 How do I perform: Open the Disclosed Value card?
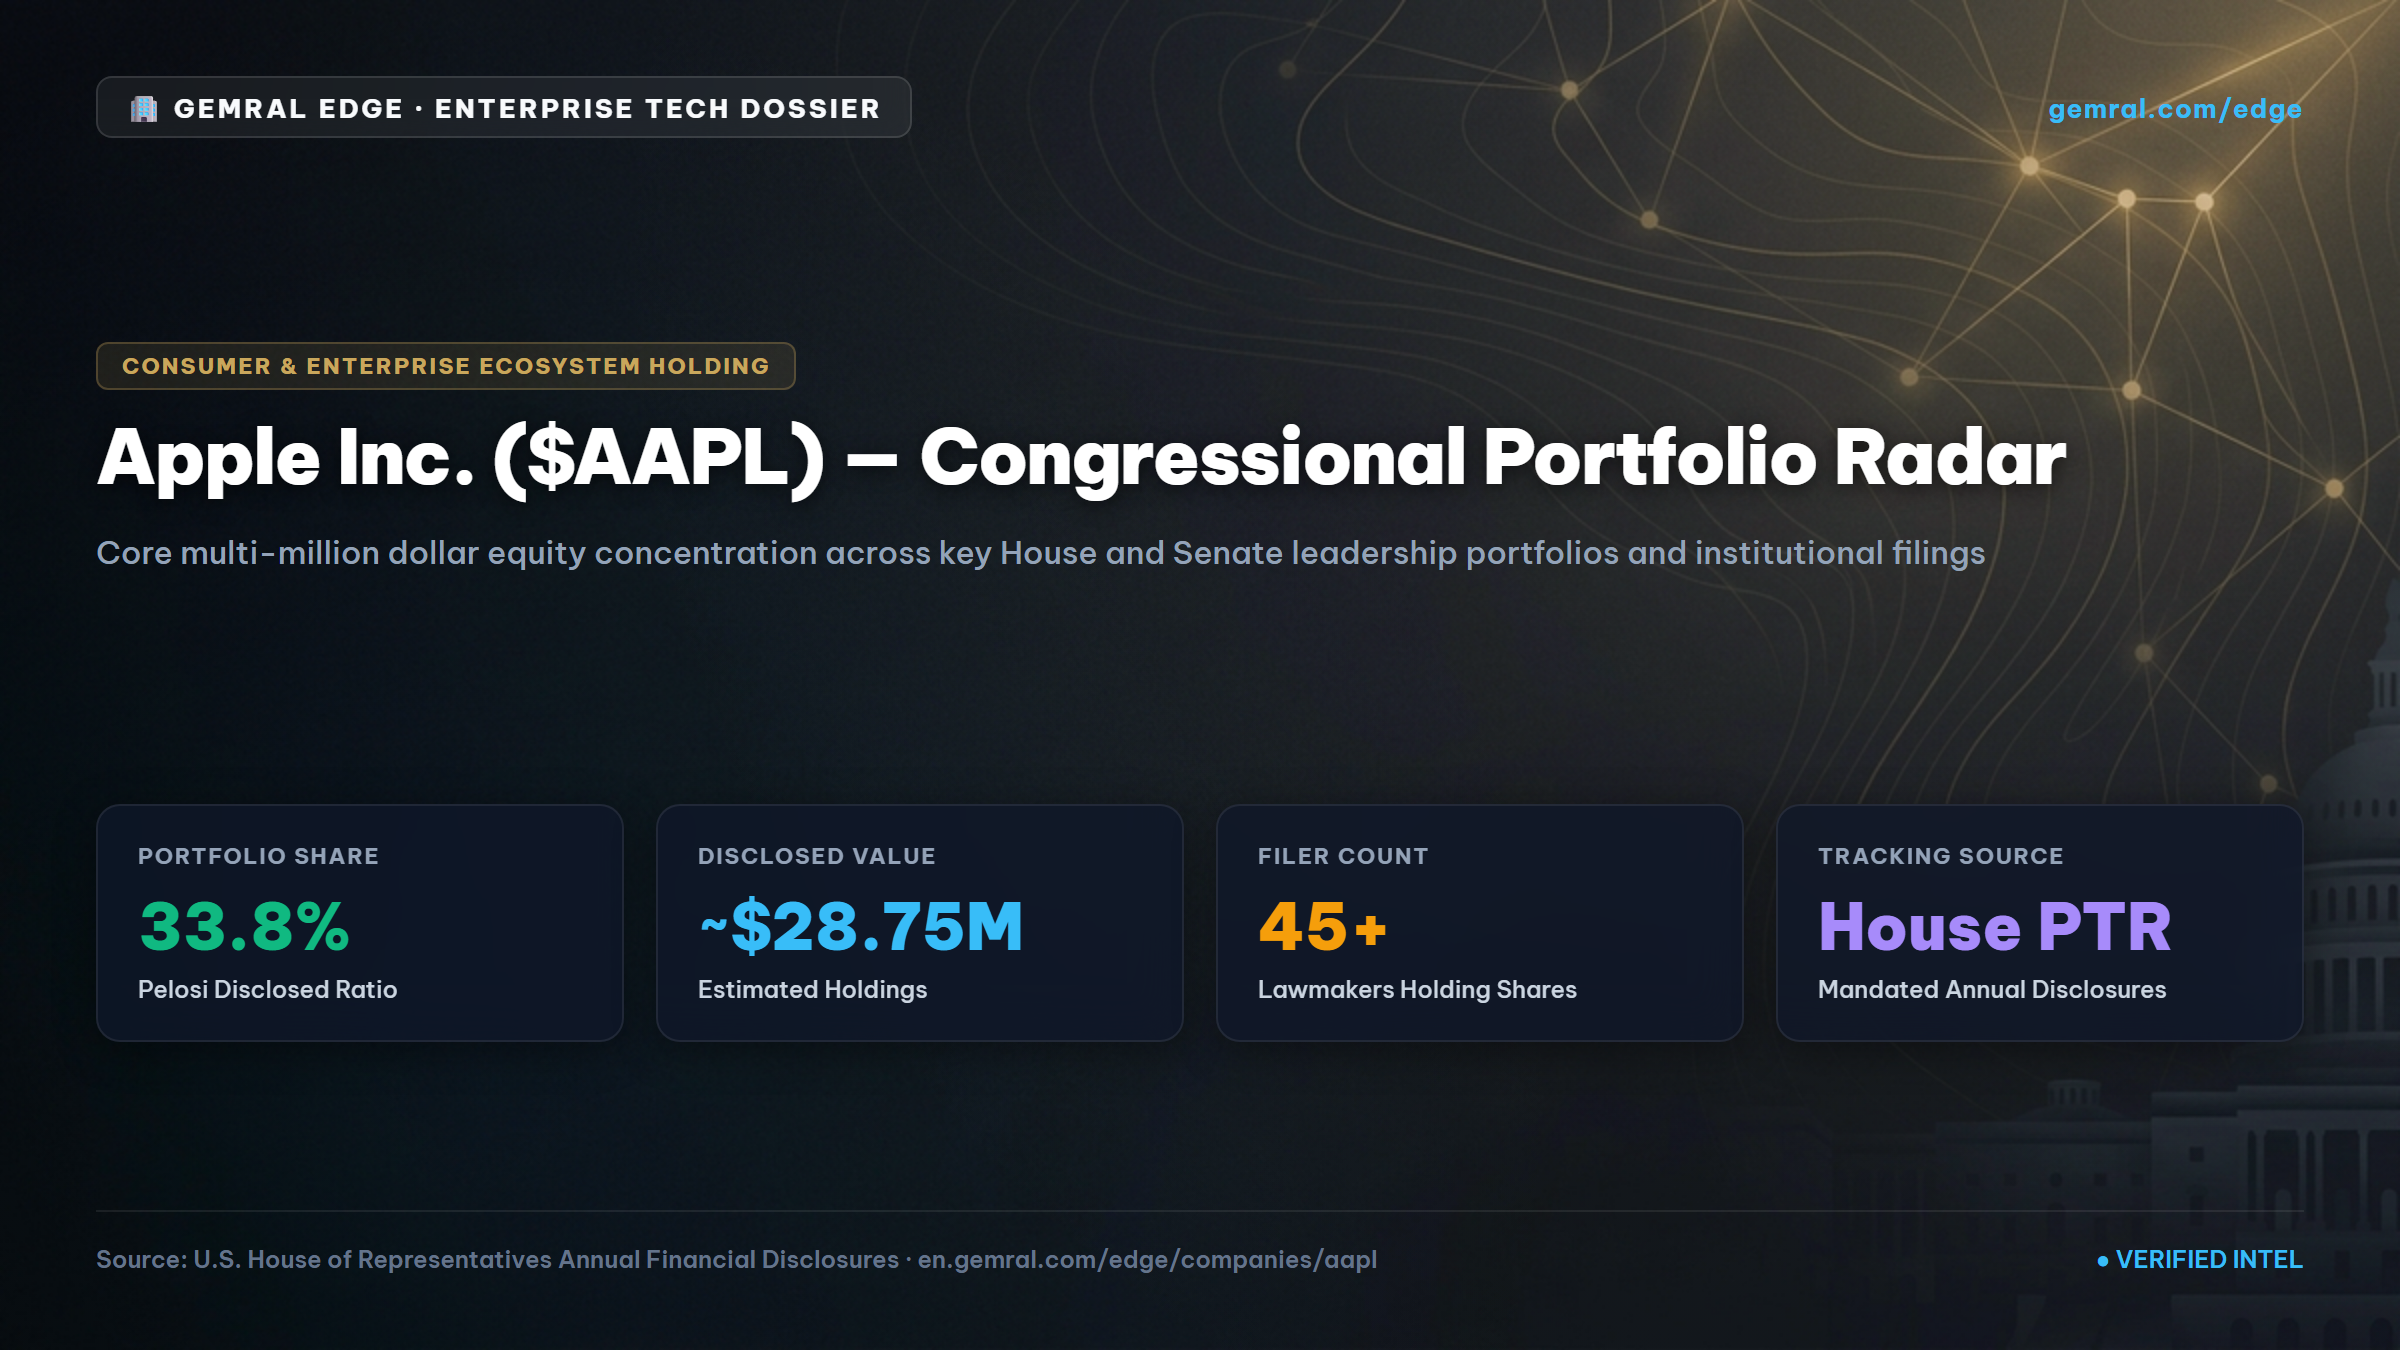tap(920, 923)
